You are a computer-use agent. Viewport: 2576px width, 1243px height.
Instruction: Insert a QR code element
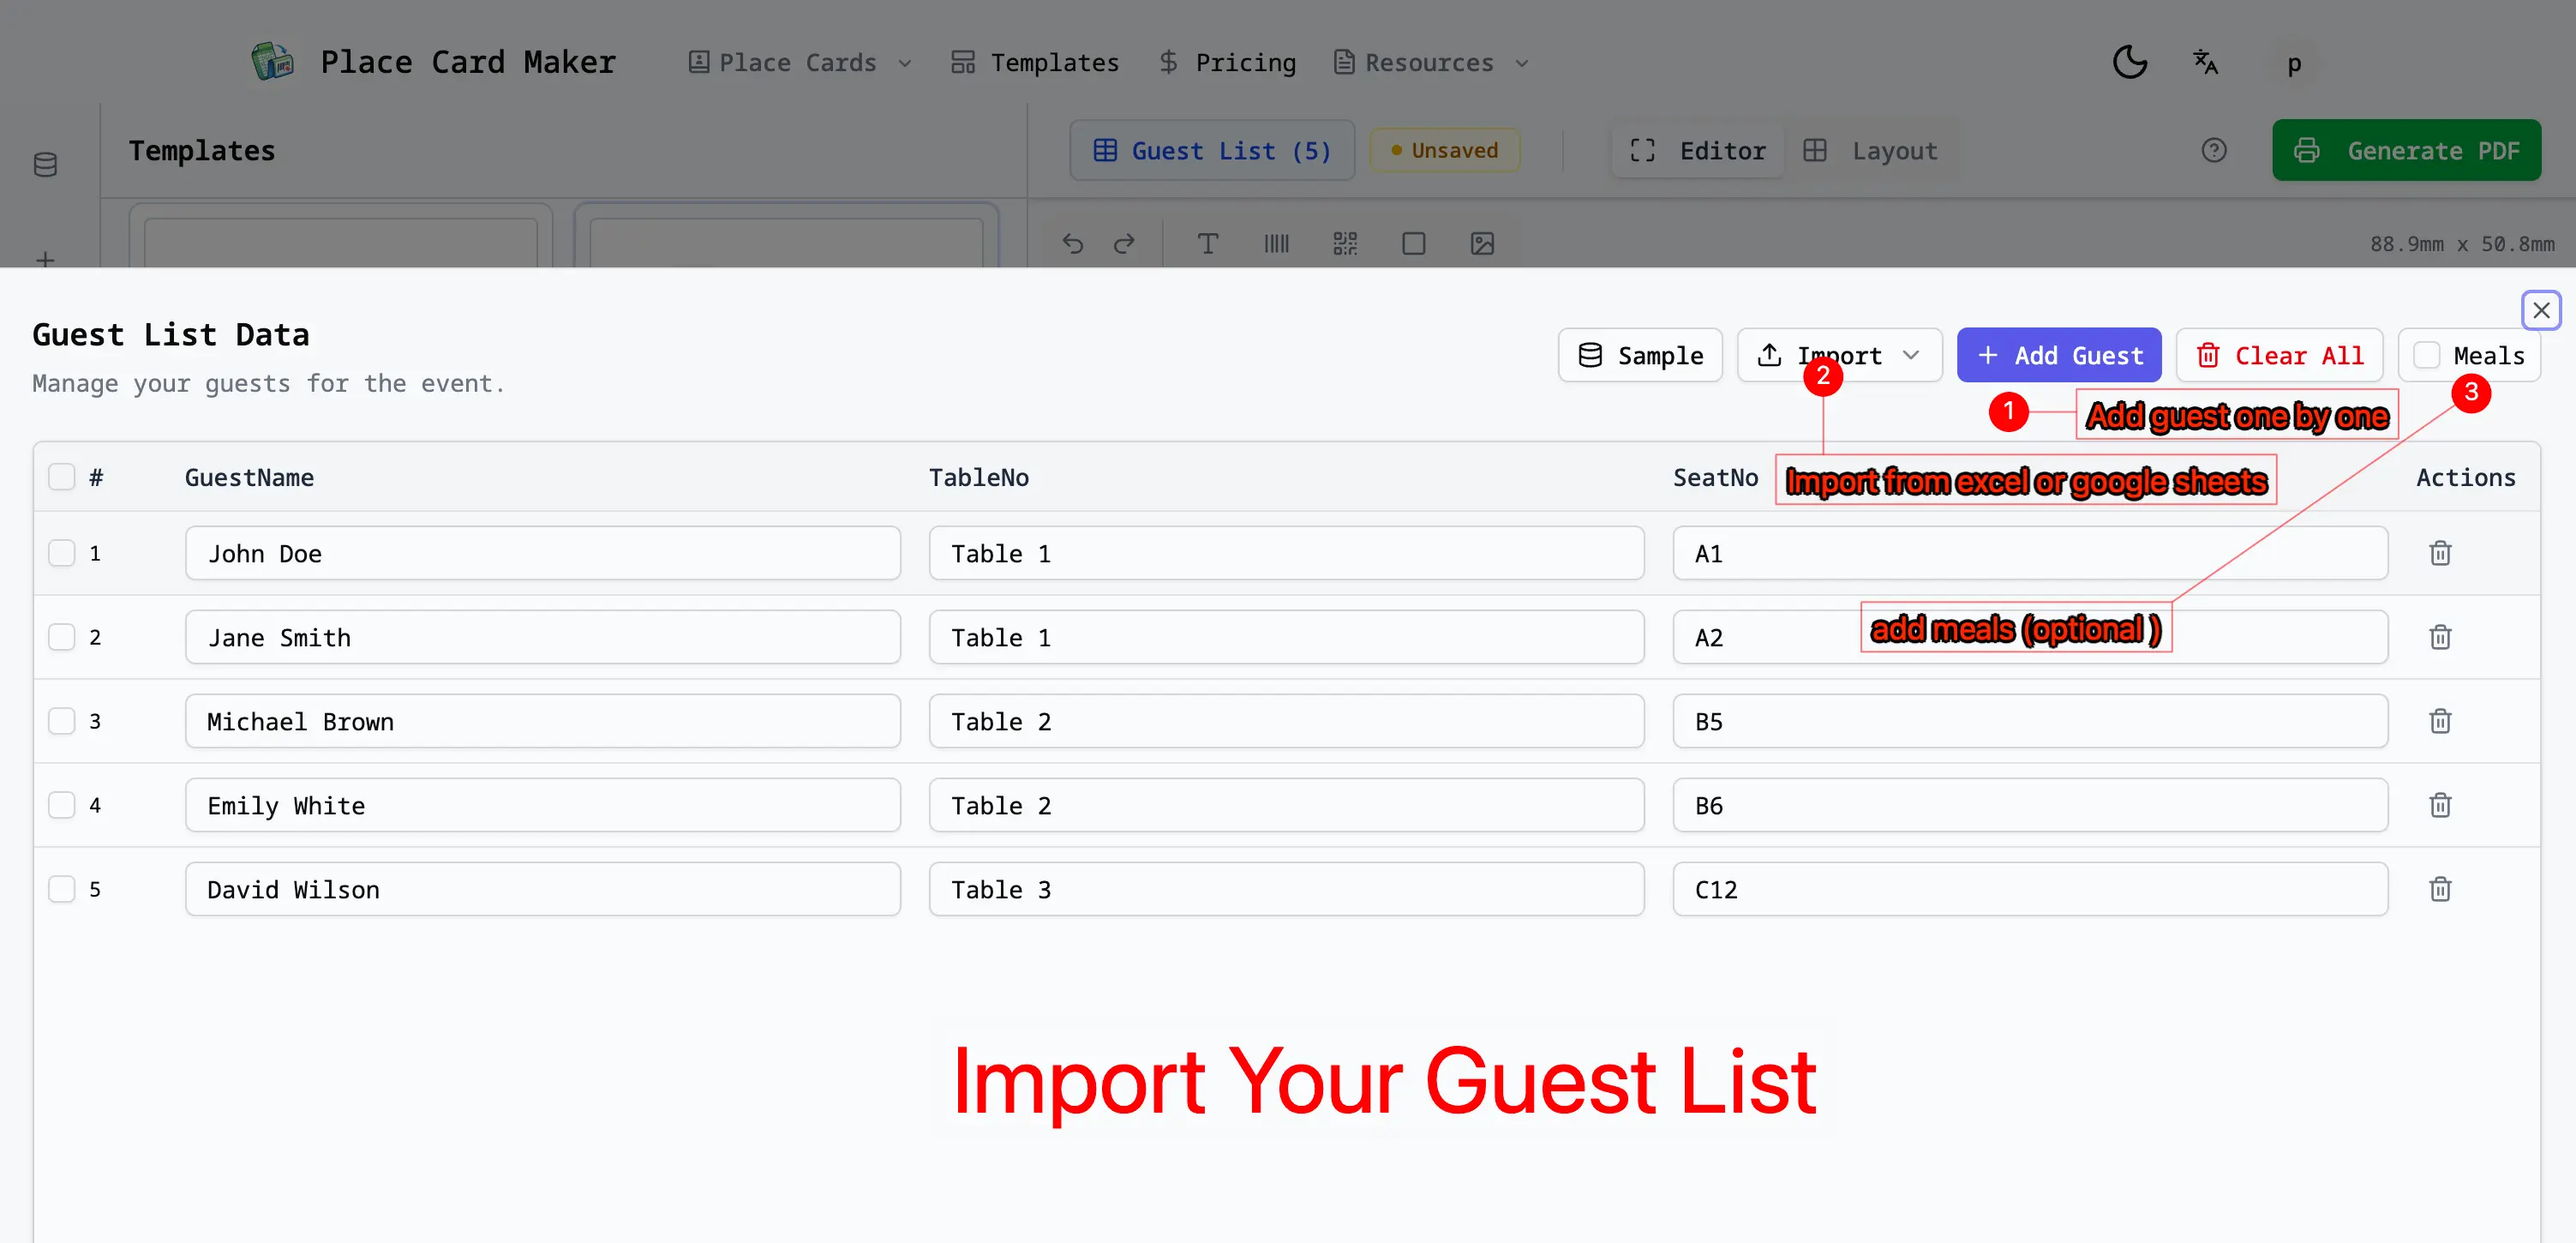[1345, 243]
